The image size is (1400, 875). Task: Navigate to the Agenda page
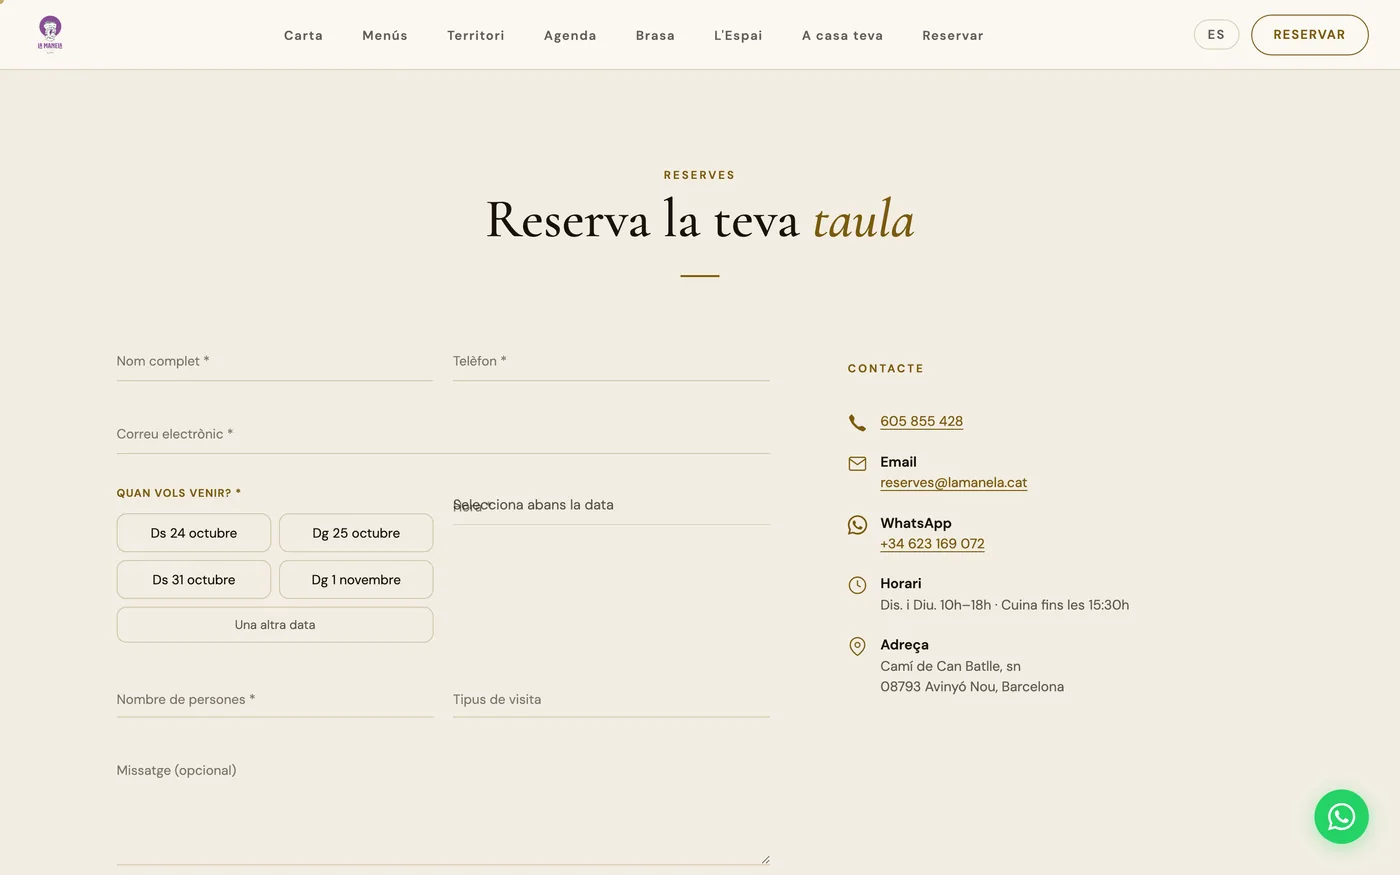(x=570, y=35)
